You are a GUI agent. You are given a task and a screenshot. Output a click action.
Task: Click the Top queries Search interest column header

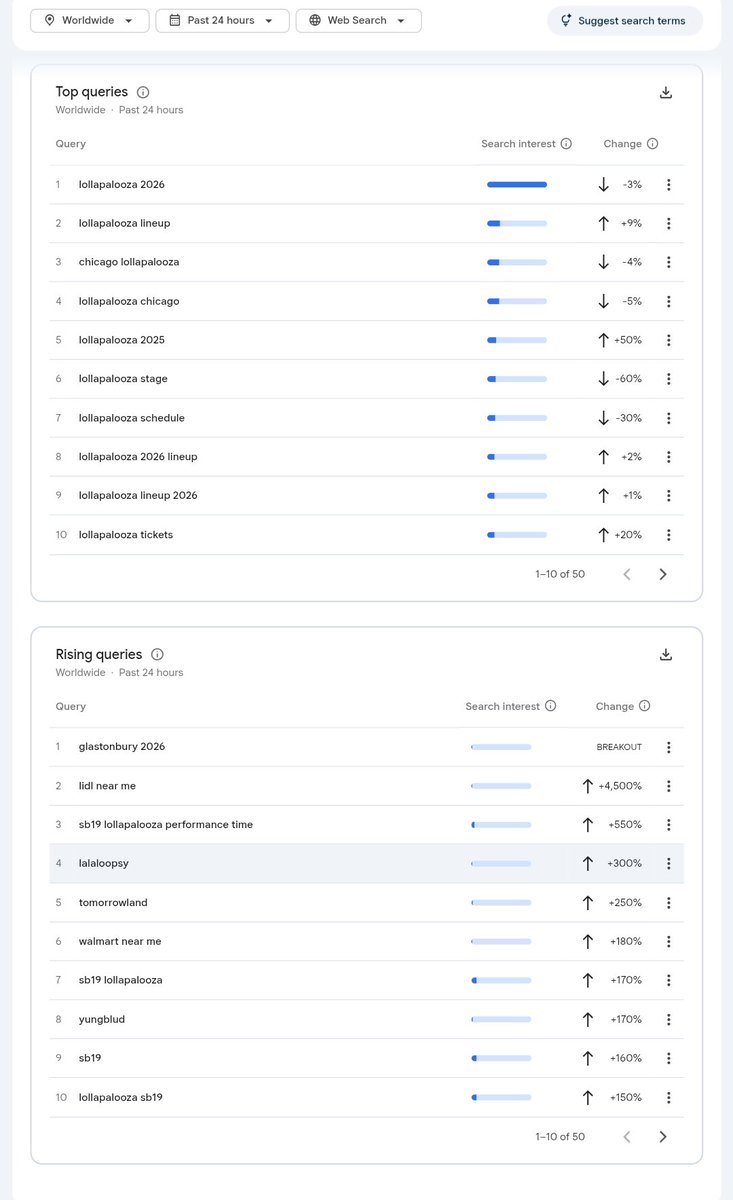(518, 144)
